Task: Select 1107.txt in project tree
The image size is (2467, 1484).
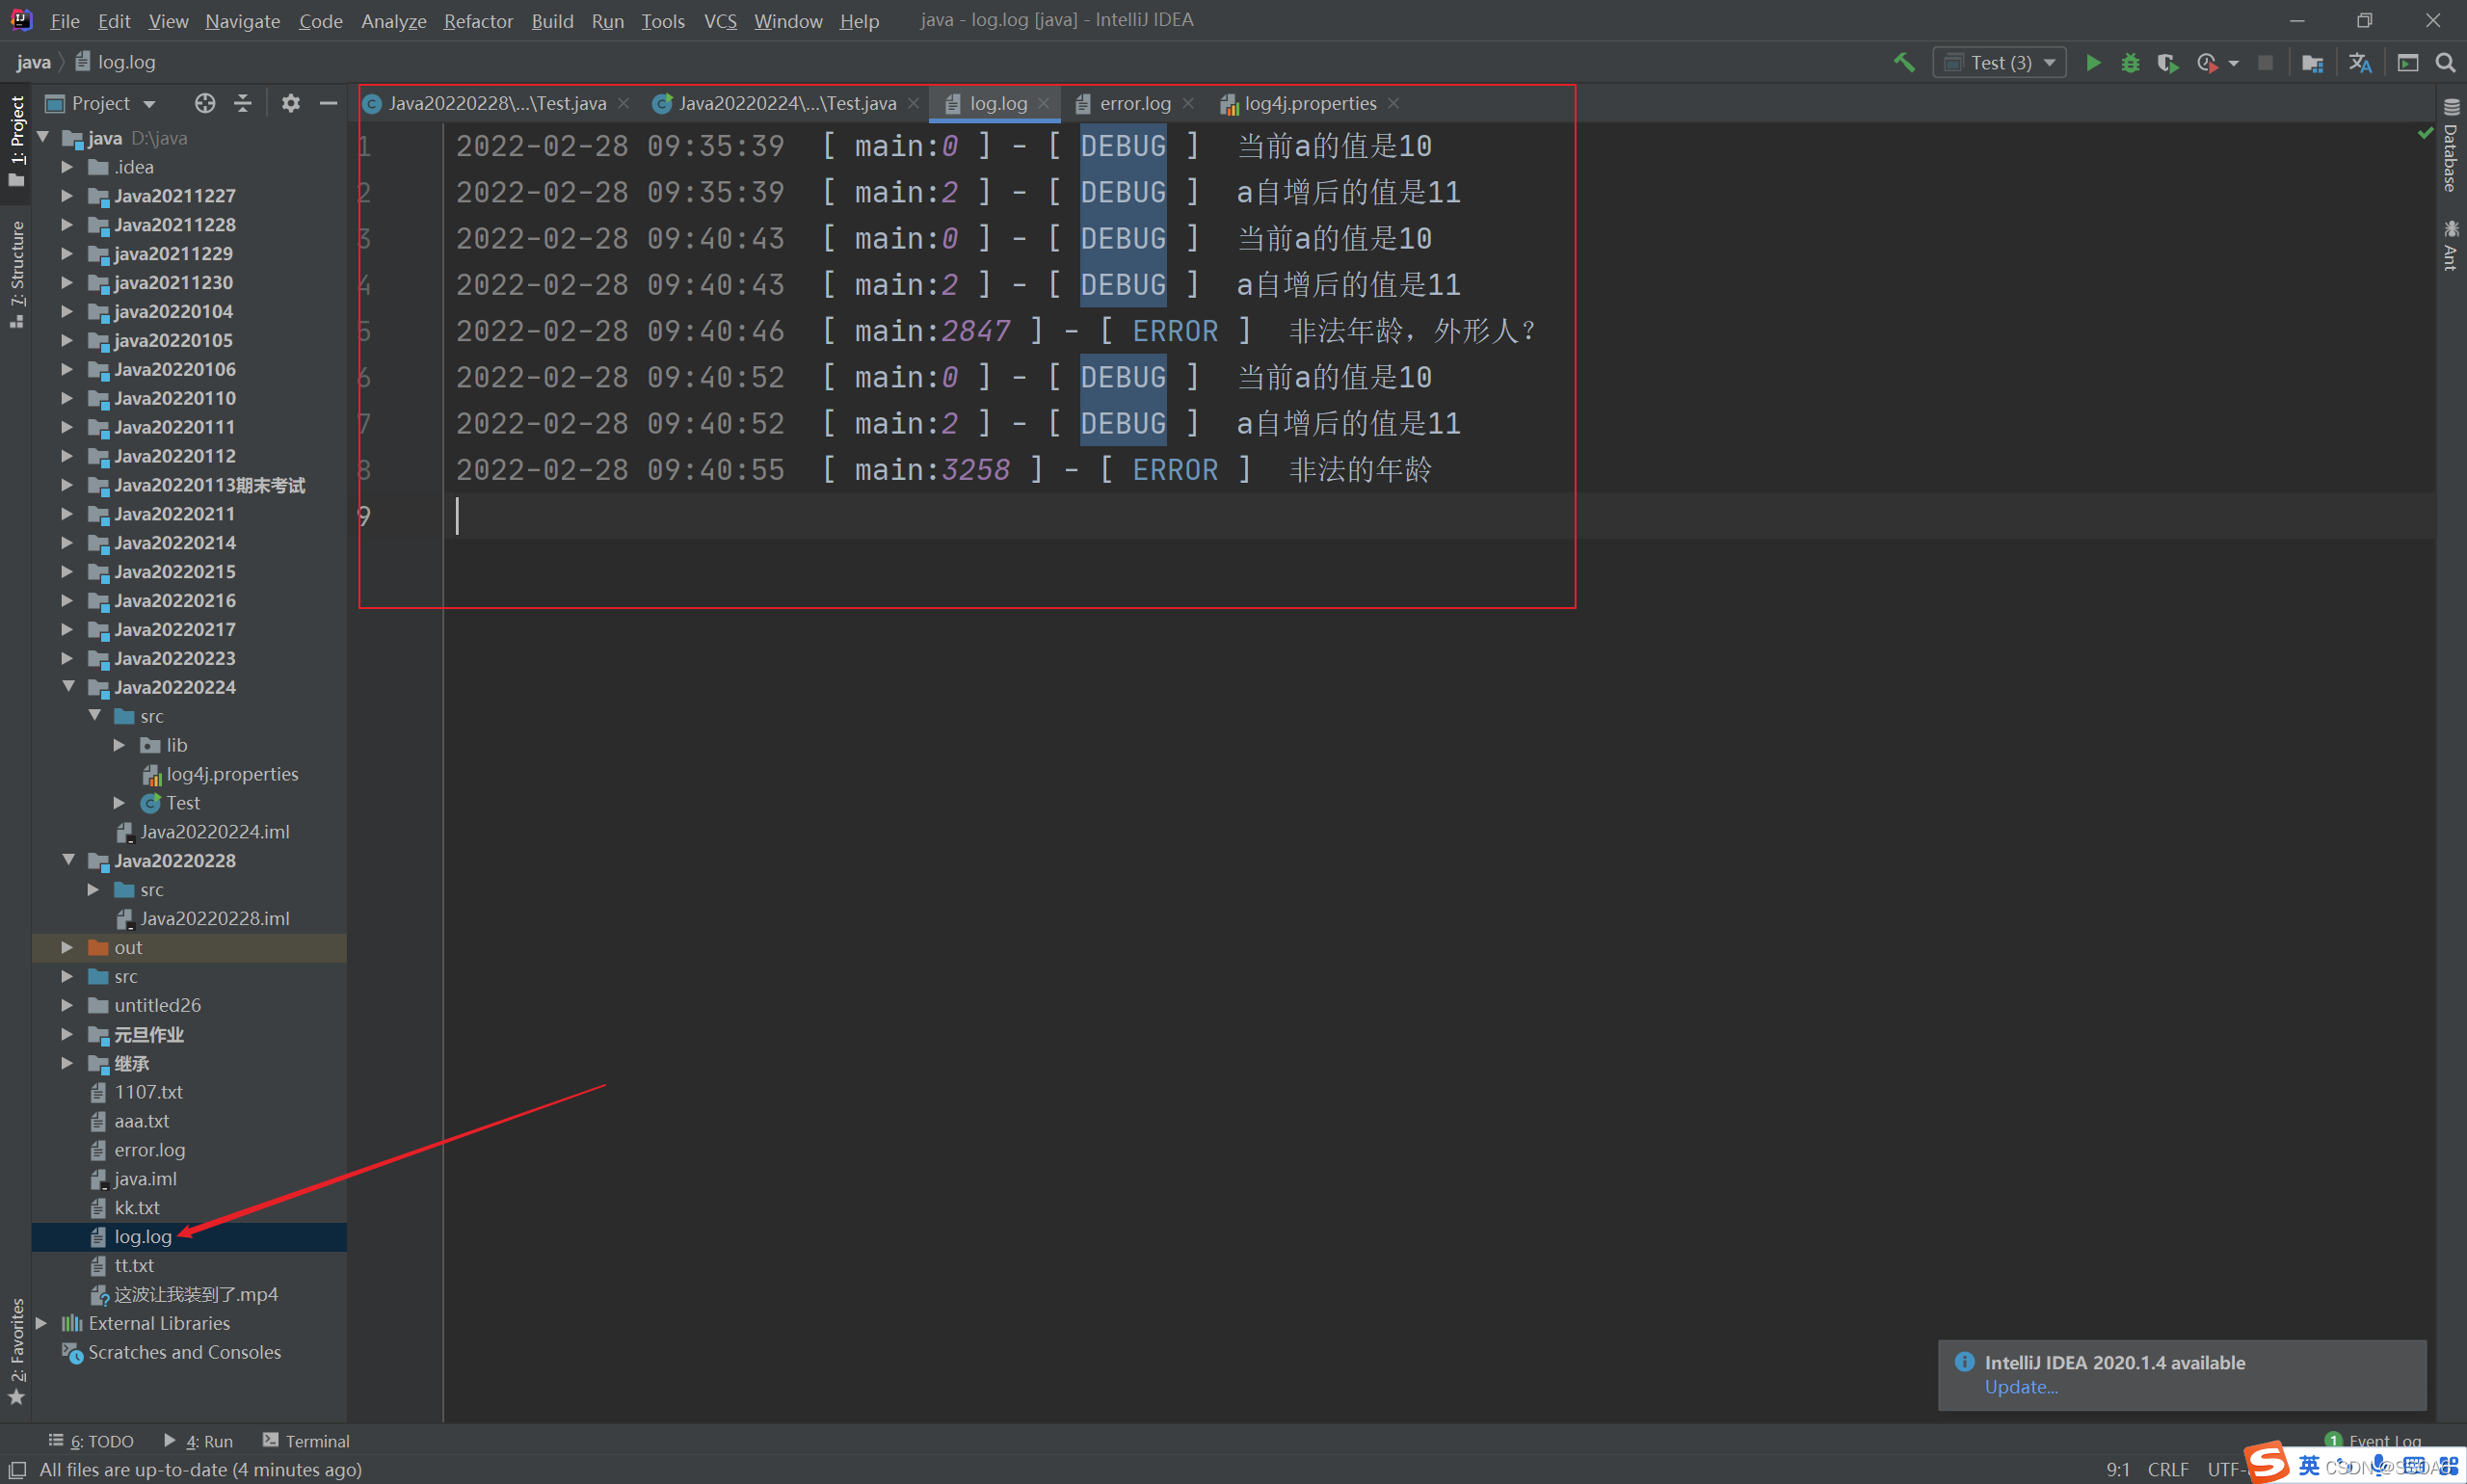Action: click(148, 1092)
